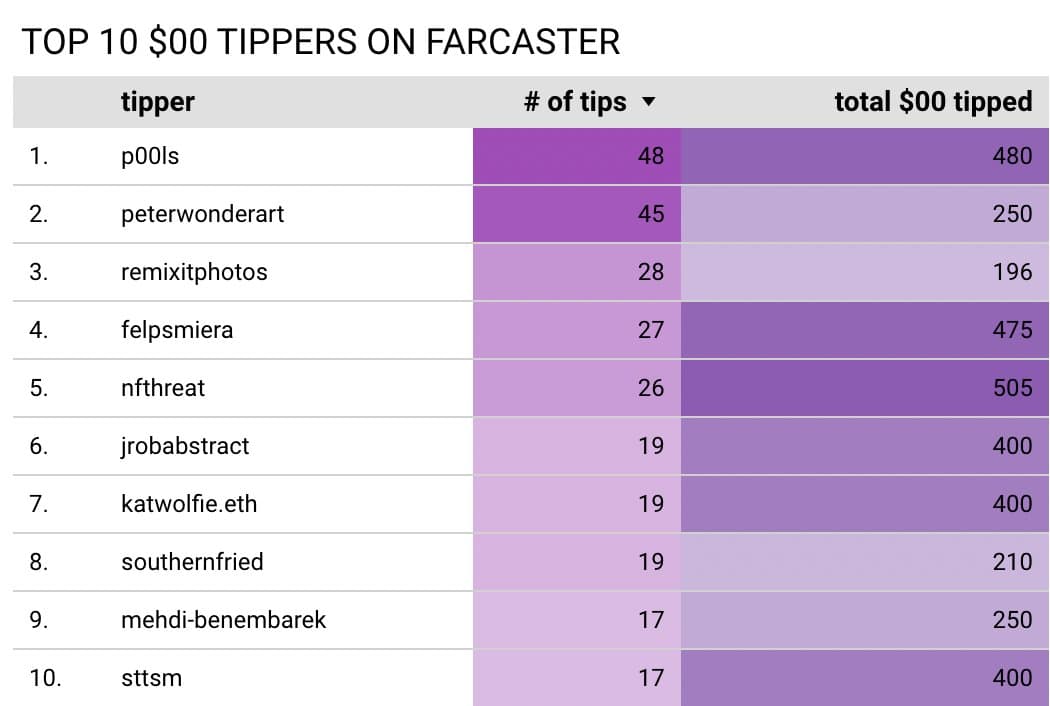Viewport: 1050px width, 706px height.
Task: Sort by 'total $00 tipped' header
Action: pos(932,102)
